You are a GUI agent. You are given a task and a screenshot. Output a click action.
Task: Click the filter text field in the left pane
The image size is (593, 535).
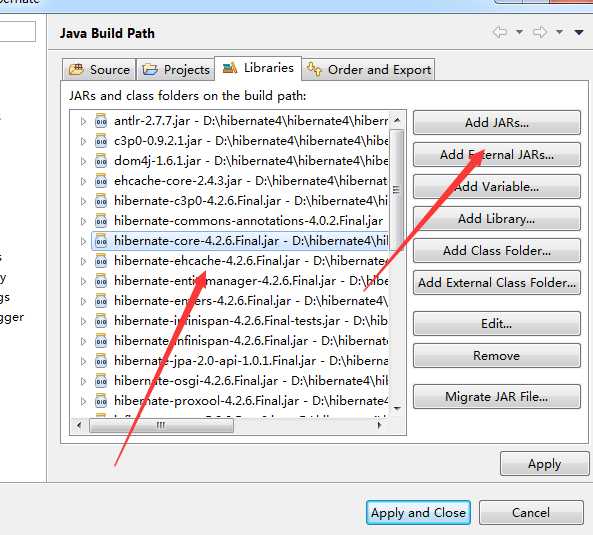[x=17, y=31]
